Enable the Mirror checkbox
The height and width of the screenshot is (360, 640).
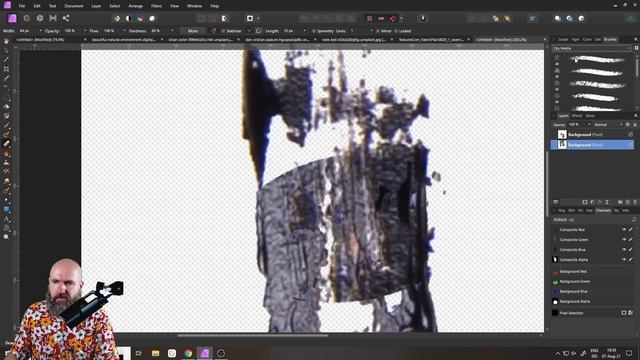(x=378, y=31)
